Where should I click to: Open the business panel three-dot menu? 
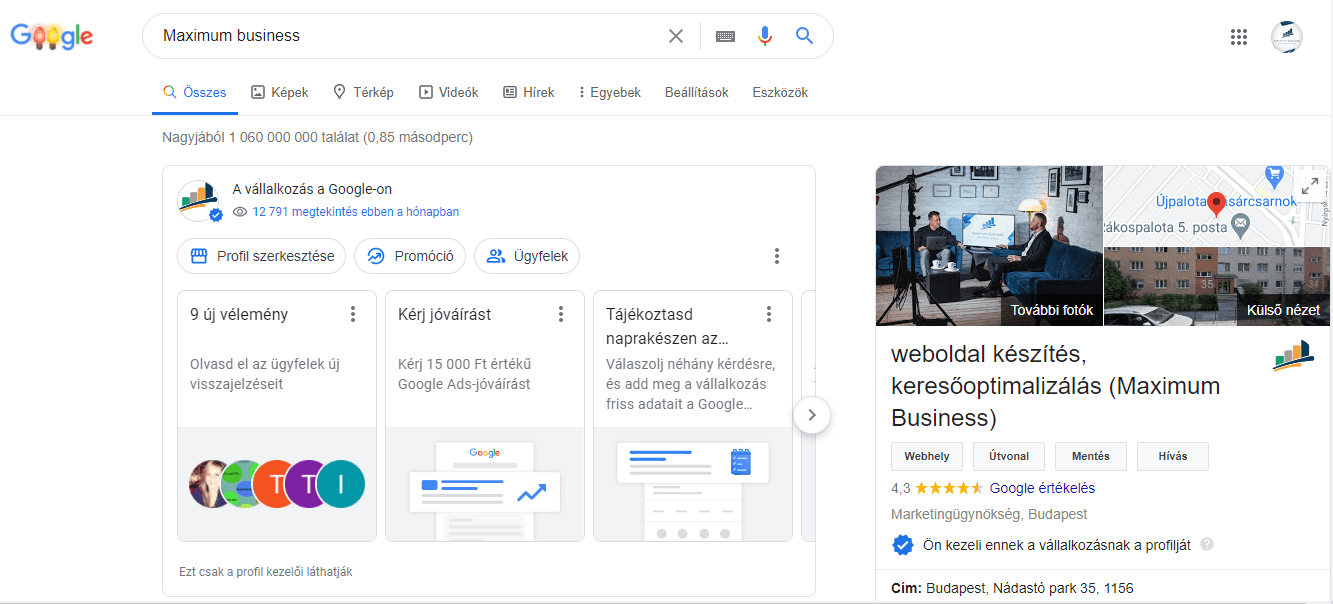coord(777,256)
